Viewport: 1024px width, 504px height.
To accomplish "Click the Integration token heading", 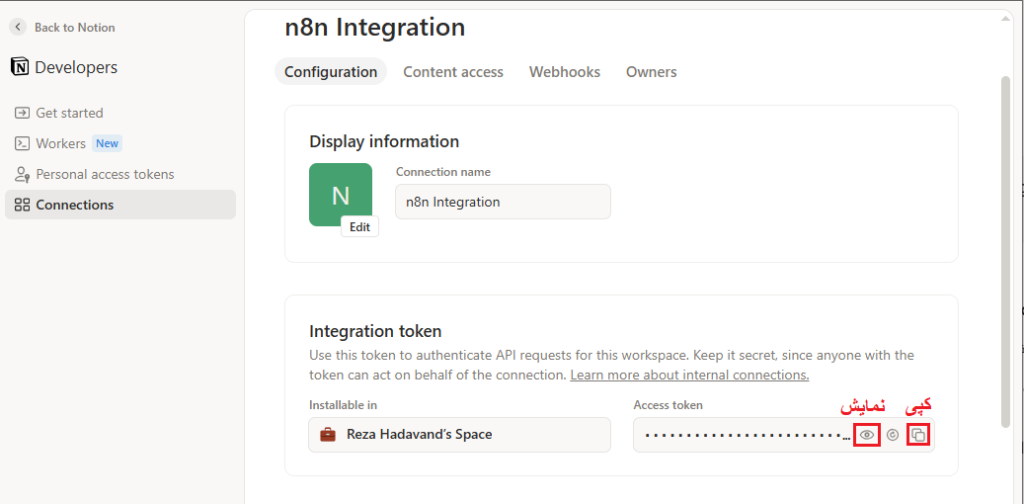I will (376, 331).
